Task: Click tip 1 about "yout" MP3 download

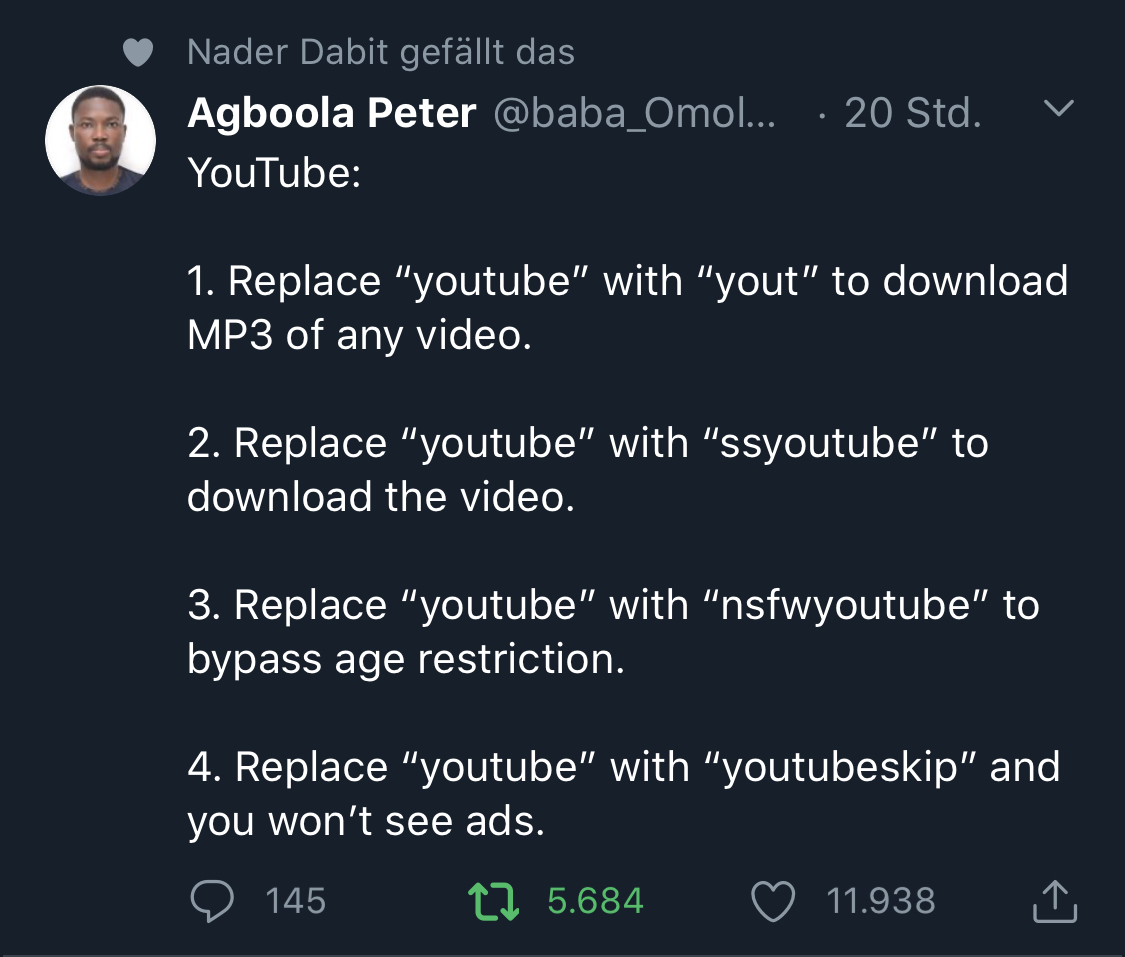Action: coord(628,308)
